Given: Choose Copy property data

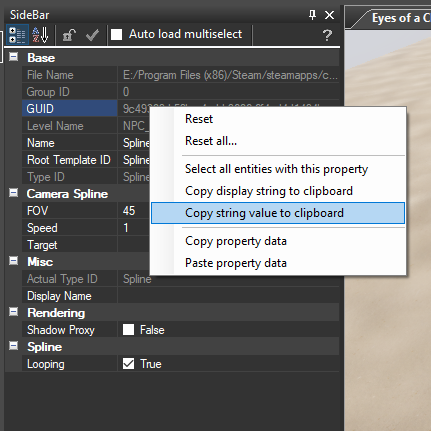Looking at the screenshot, I should (278, 241).
